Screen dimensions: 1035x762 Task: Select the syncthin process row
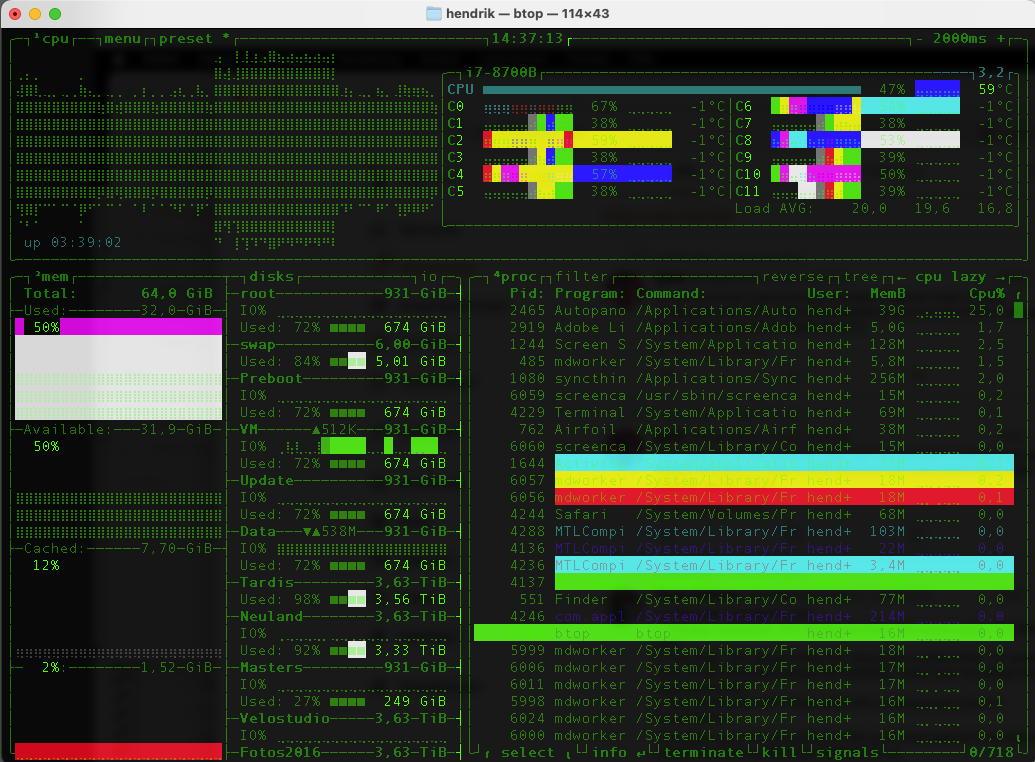pyautogui.click(x=744, y=378)
